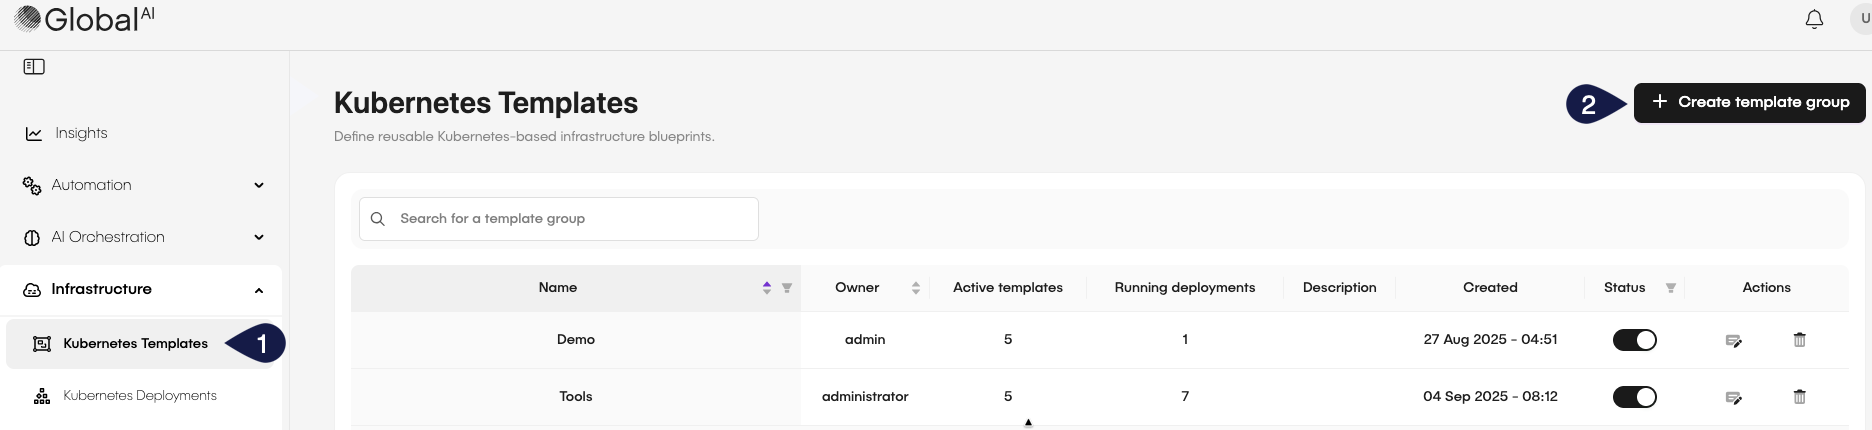The width and height of the screenshot is (1872, 430).
Task: Select Kubernetes Templates in sidebar
Action: pyautogui.click(x=135, y=344)
